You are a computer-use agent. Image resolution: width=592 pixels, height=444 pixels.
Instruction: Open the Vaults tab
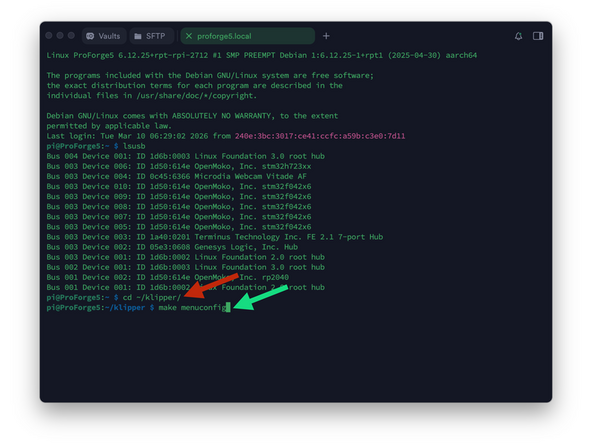pos(104,36)
